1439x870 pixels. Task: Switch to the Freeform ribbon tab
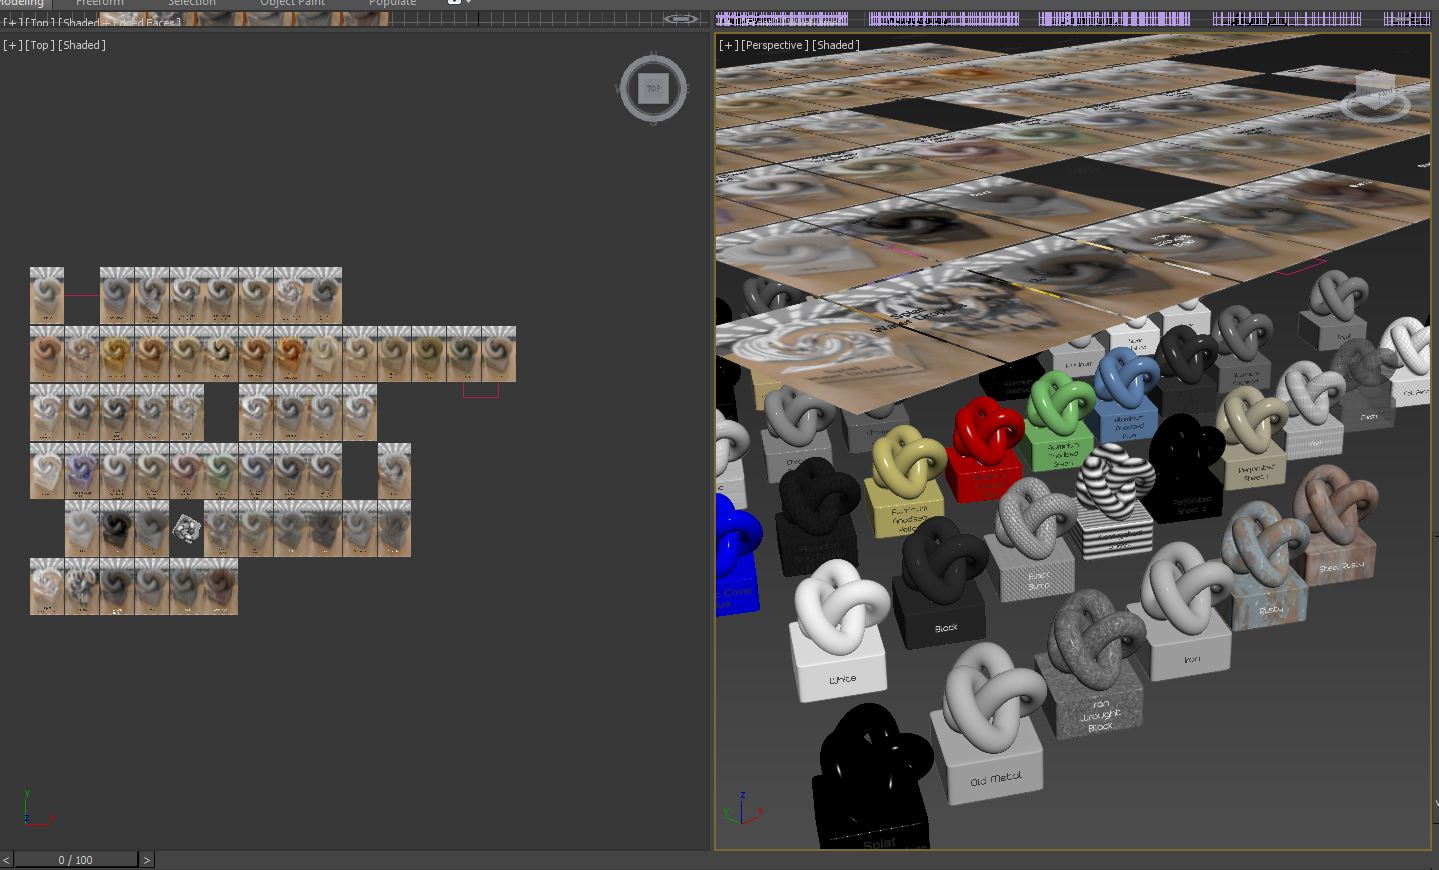coord(99,3)
